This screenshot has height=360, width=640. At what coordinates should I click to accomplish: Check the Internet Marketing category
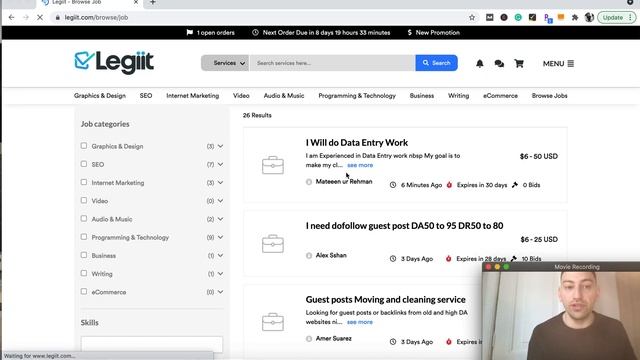[x=84, y=182]
